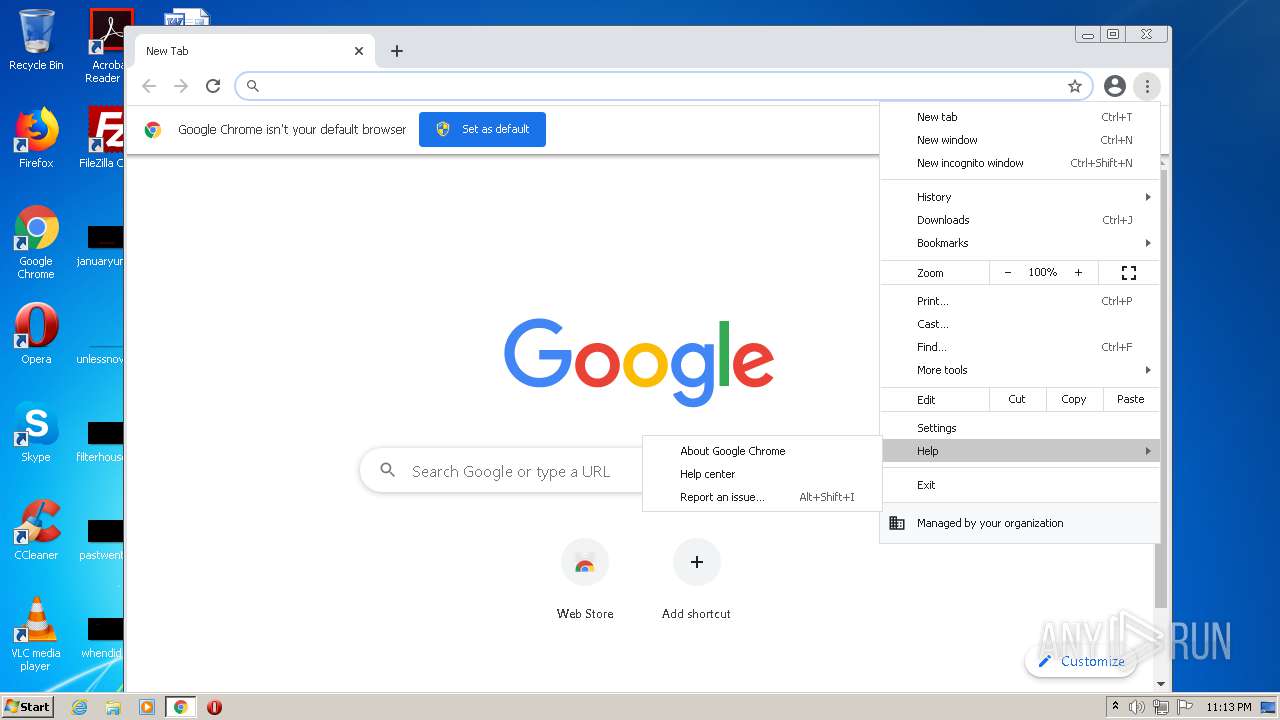This screenshot has width=1280, height=720.
Task: Click the Customize button
Action: [x=1081, y=661]
